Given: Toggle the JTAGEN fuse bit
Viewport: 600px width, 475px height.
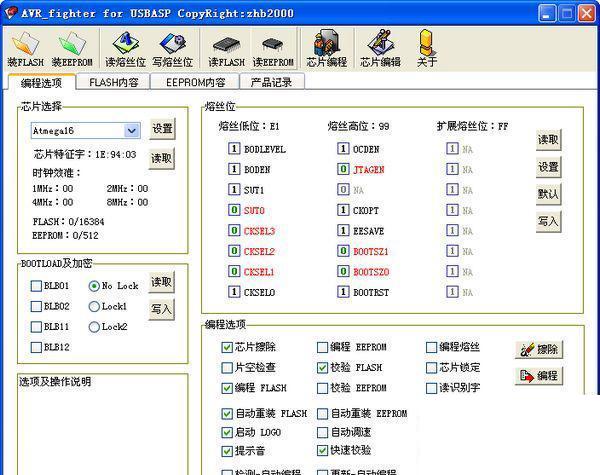Looking at the screenshot, I should (343, 169).
